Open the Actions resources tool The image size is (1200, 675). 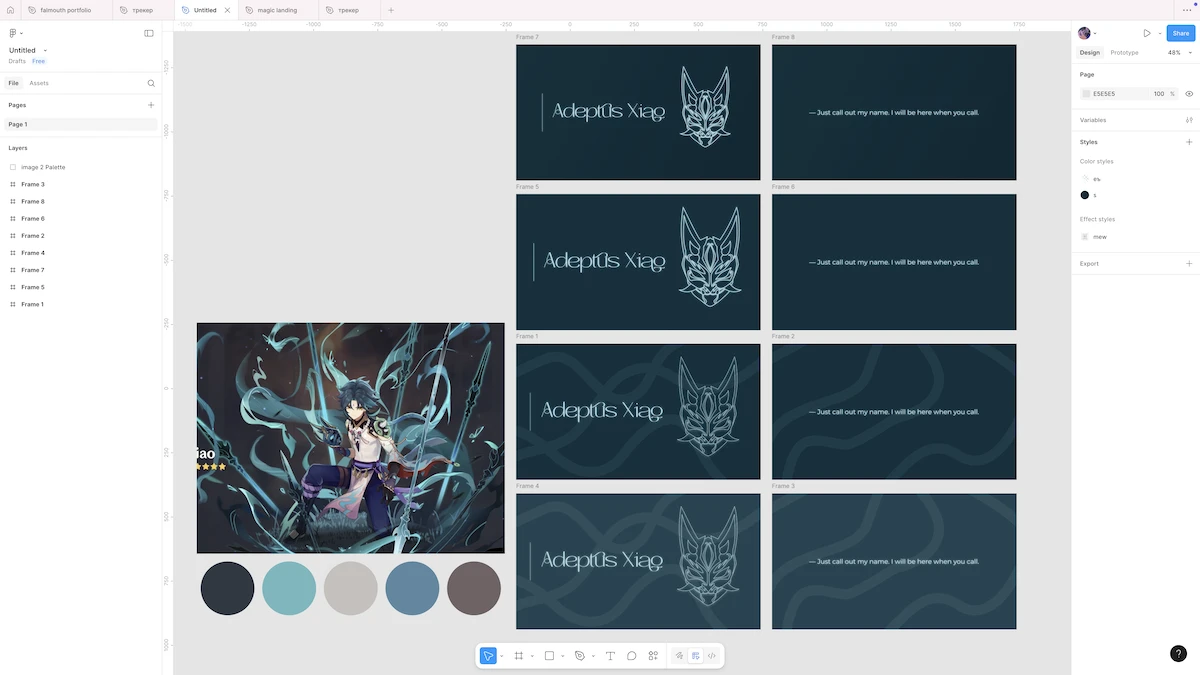tap(653, 656)
